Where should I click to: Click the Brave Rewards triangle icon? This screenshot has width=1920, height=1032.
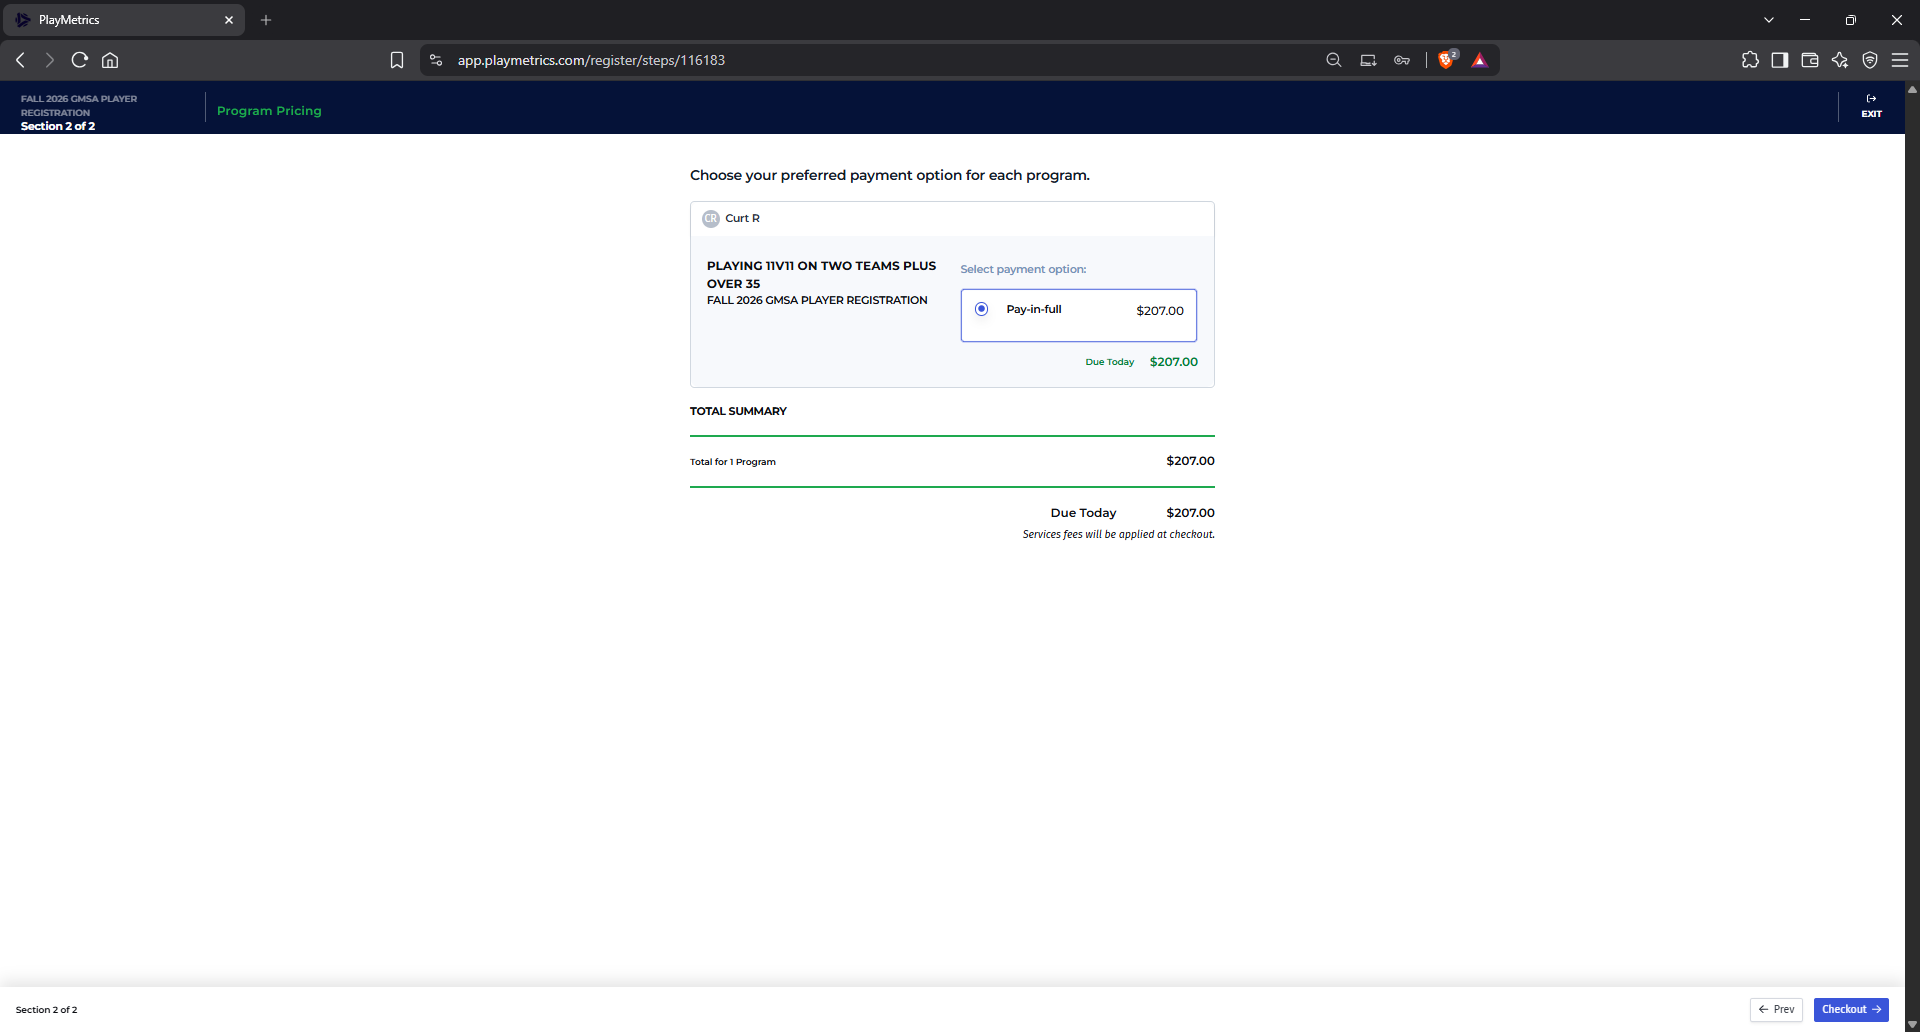pyautogui.click(x=1480, y=60)
